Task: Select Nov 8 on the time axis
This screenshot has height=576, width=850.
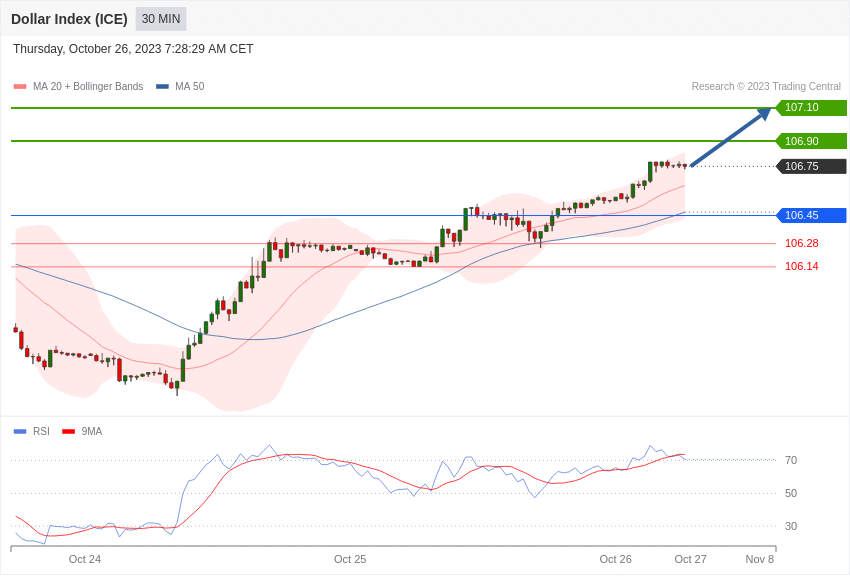Action: click(x=759, y=559)
